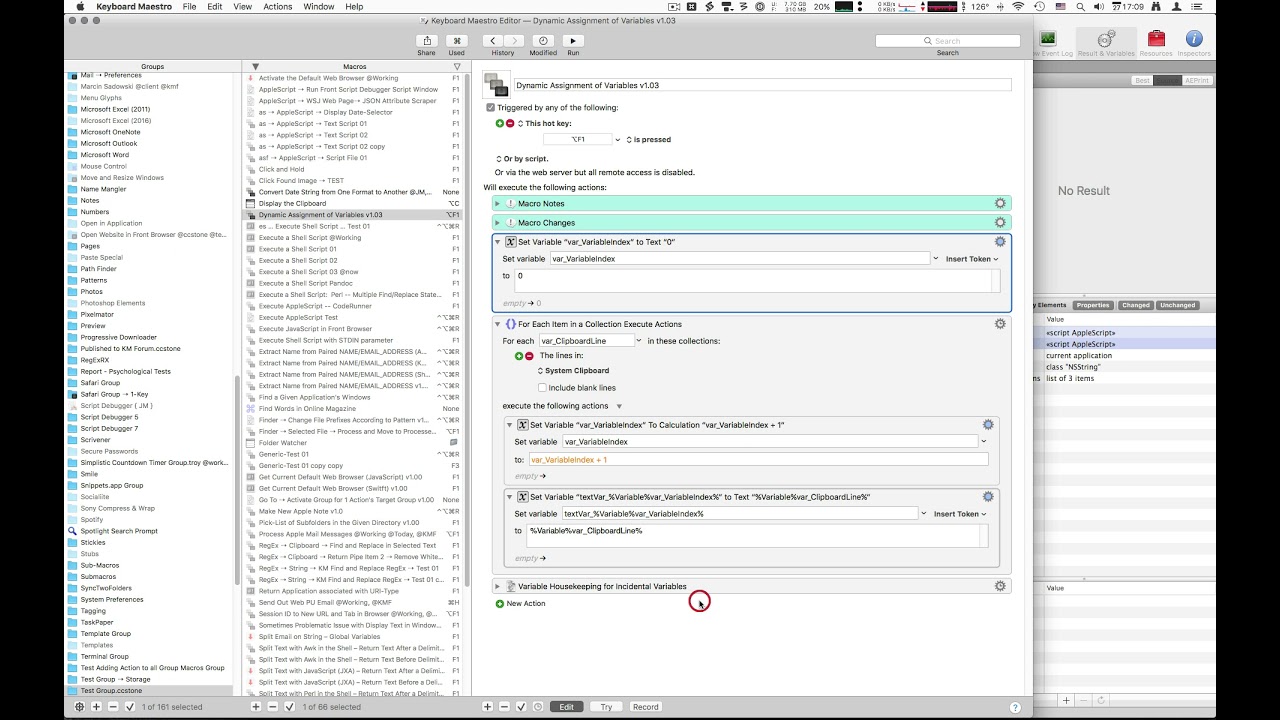Open gear menu for Macro Notes action
This screenshot has width=1280, height=720.
[1000, 203]
